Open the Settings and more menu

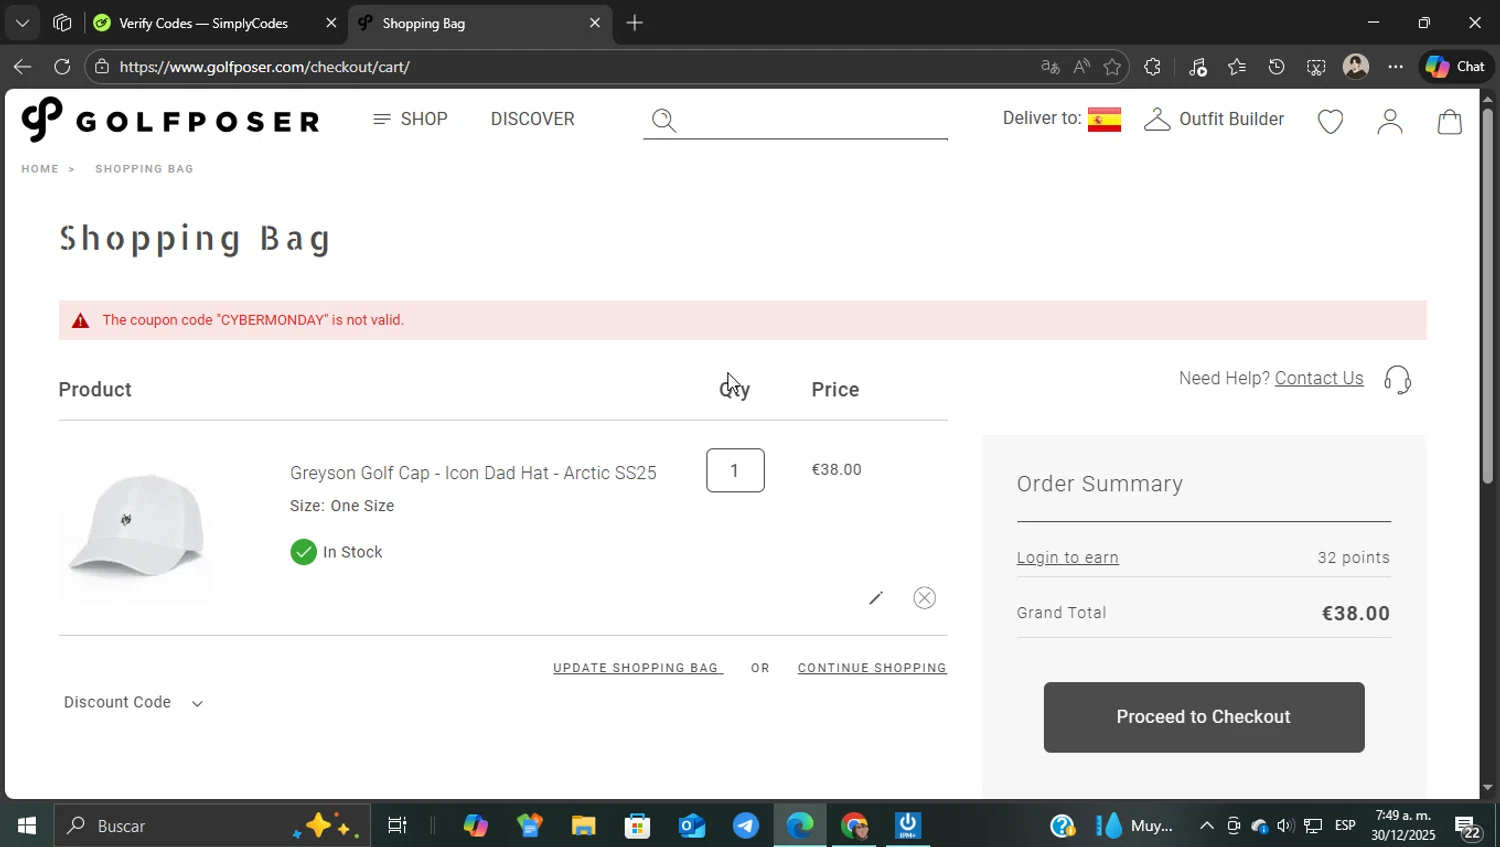[x=1395, y=67]
